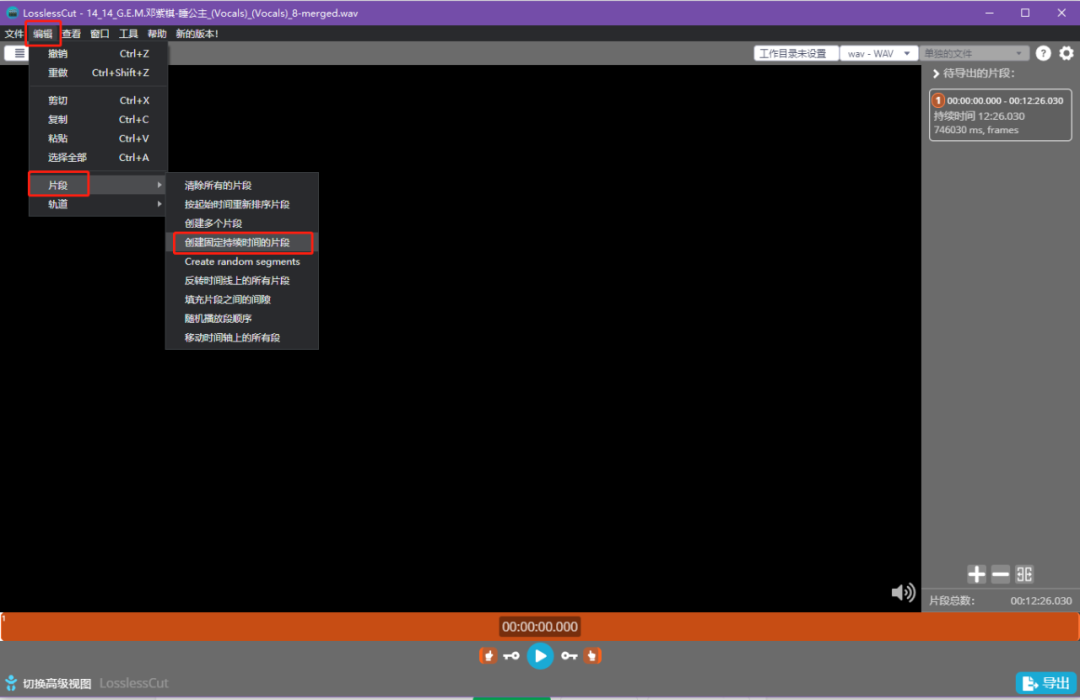Expand the 轨道 submenu
Screen dimensions: 1080x700
click(98, 204)
